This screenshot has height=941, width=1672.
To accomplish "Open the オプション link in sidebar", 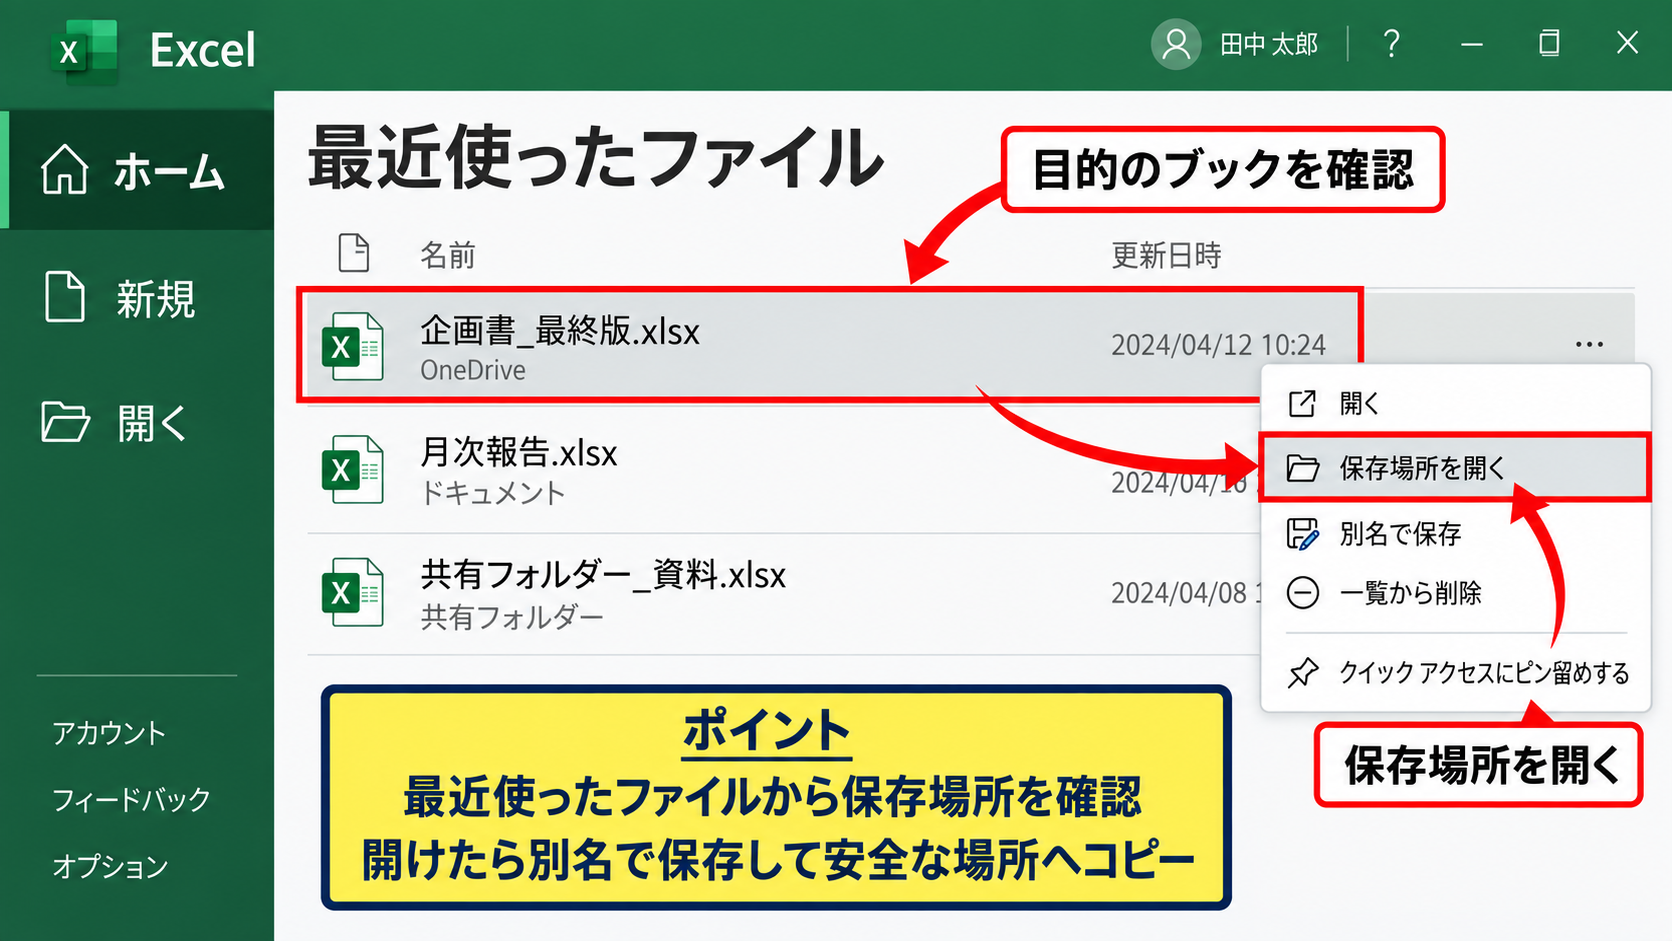I will click(110, 865).
